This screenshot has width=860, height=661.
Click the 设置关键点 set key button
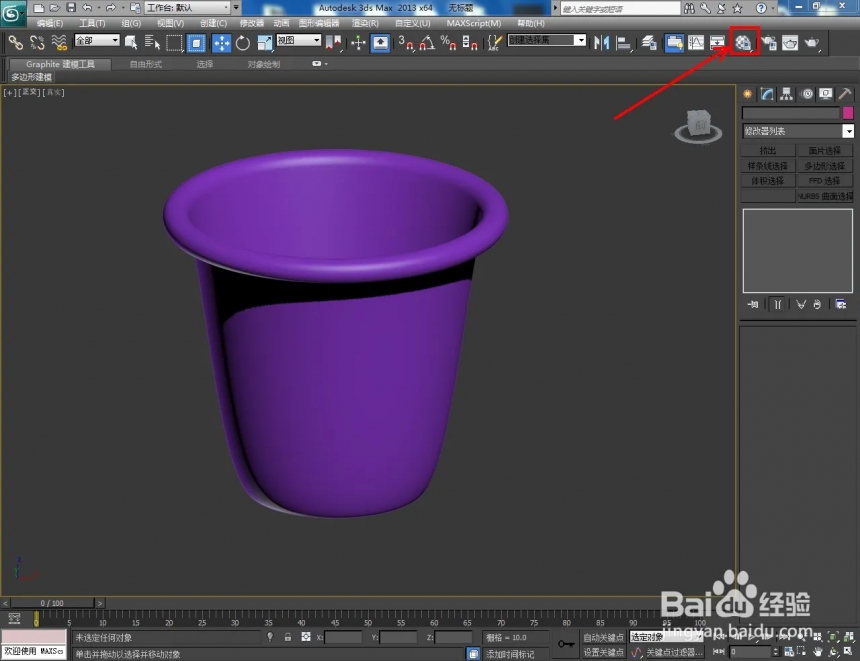pyautogui.click(x=603, y=652)
